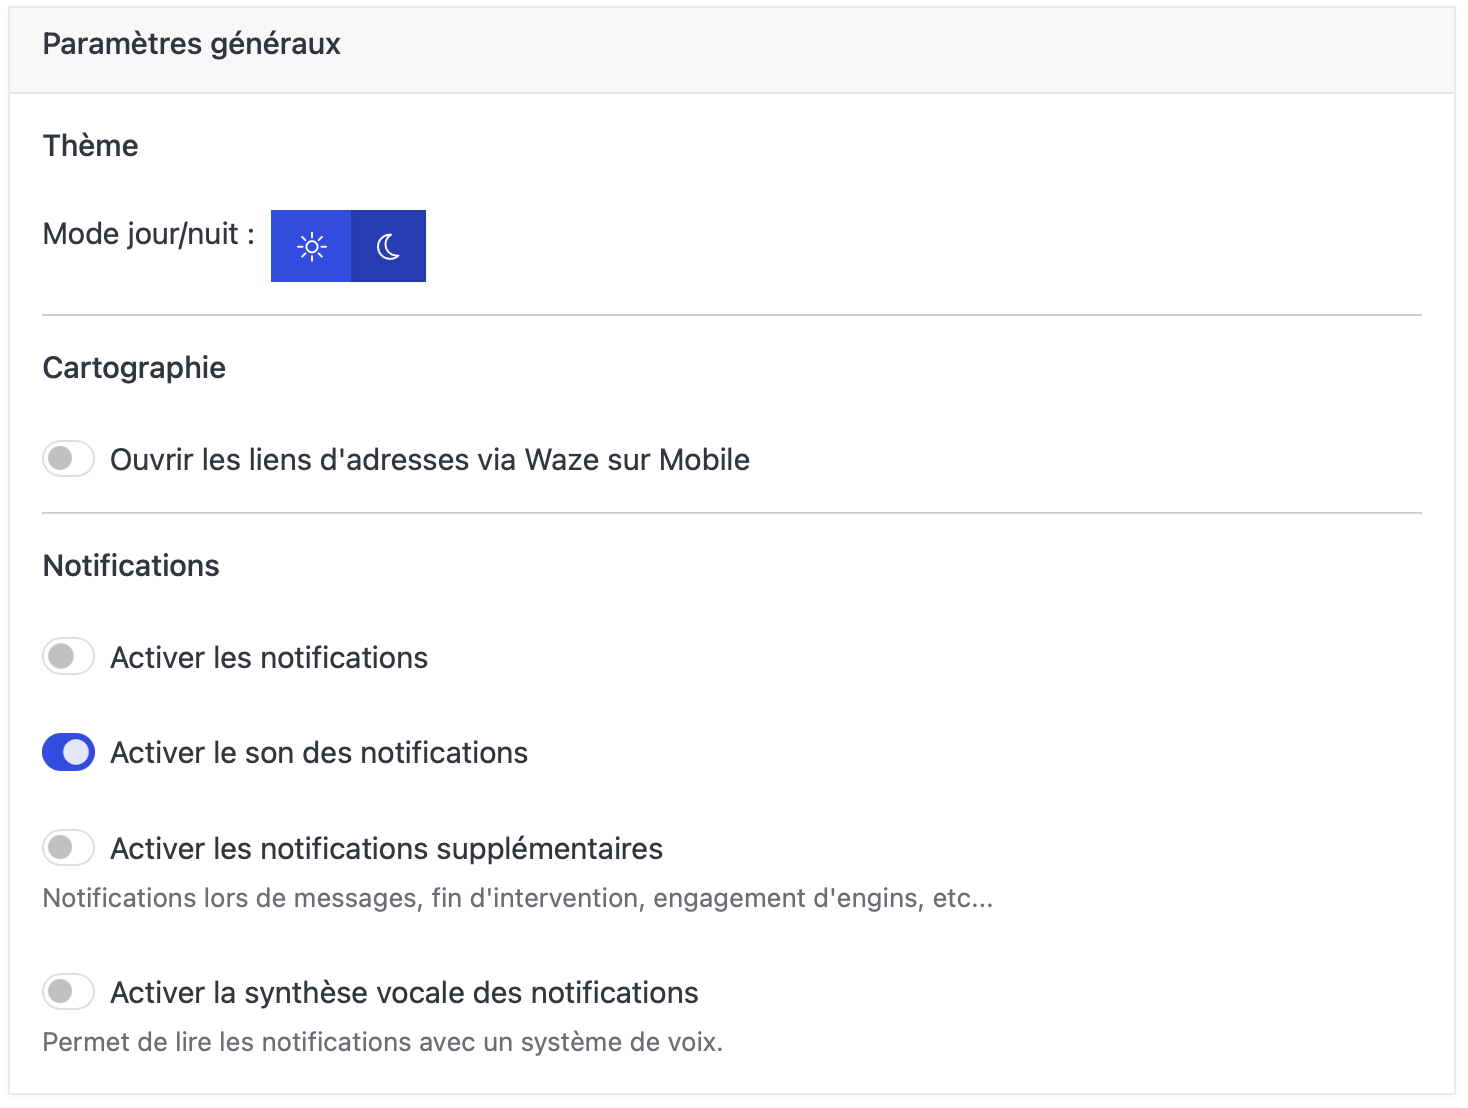
Task: Toggle the synthèse vocale switch on
Action: (x=68, y=992)
